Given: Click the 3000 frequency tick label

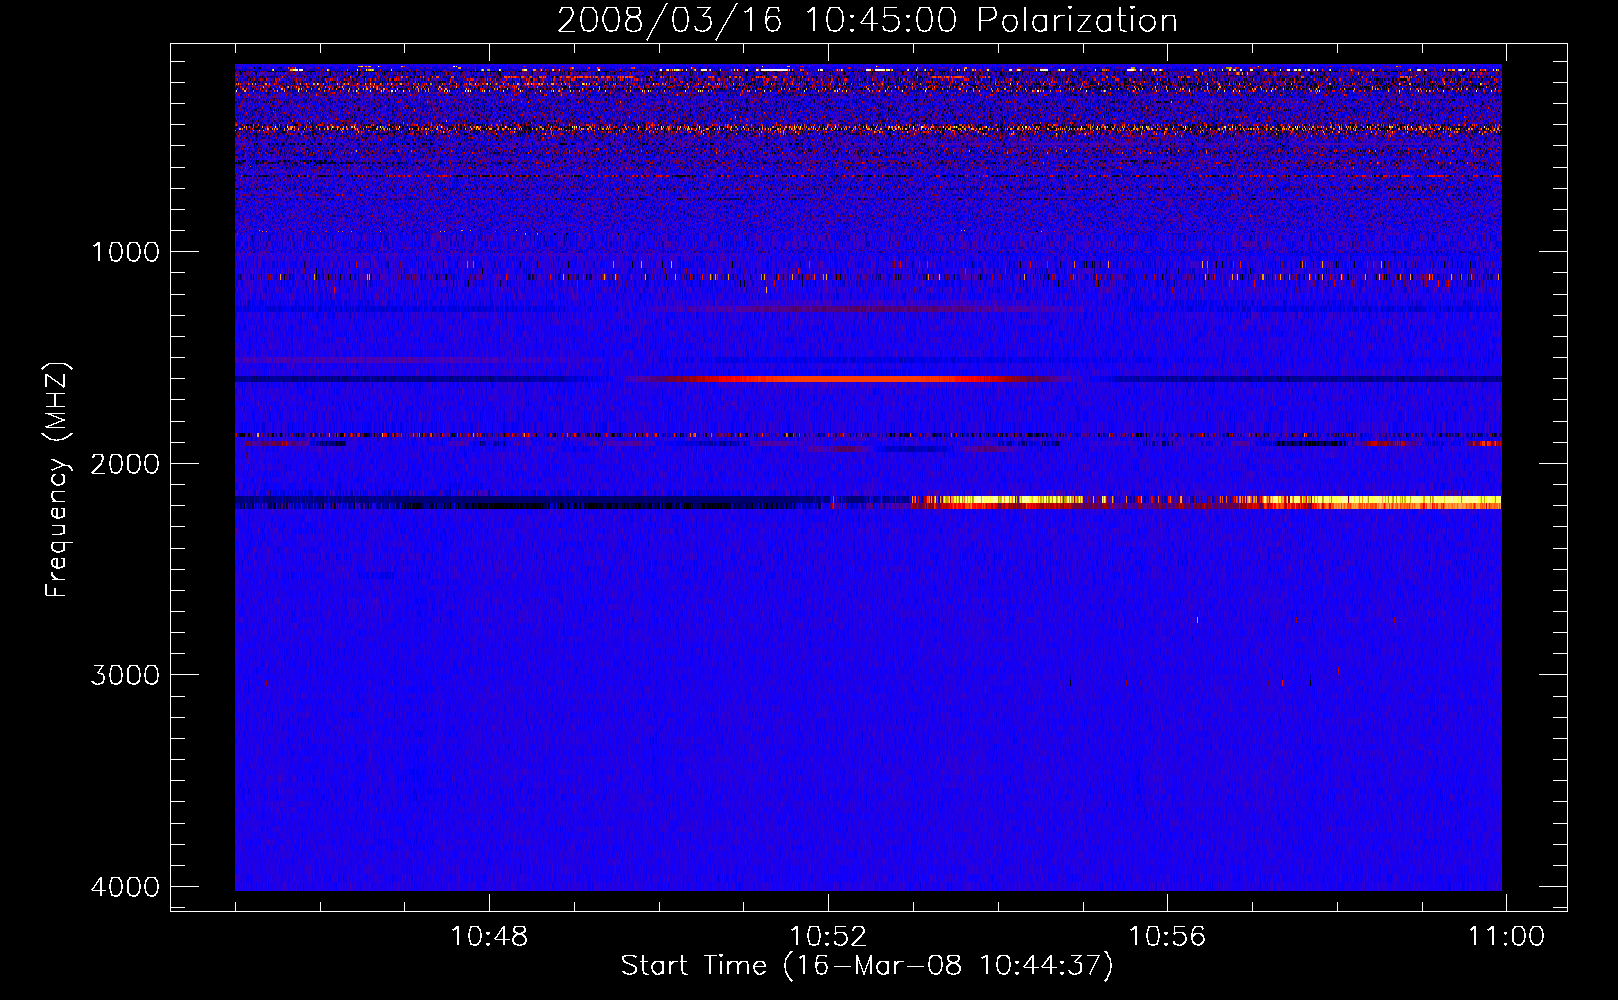Looking at the screenshot, I should 125,675.
